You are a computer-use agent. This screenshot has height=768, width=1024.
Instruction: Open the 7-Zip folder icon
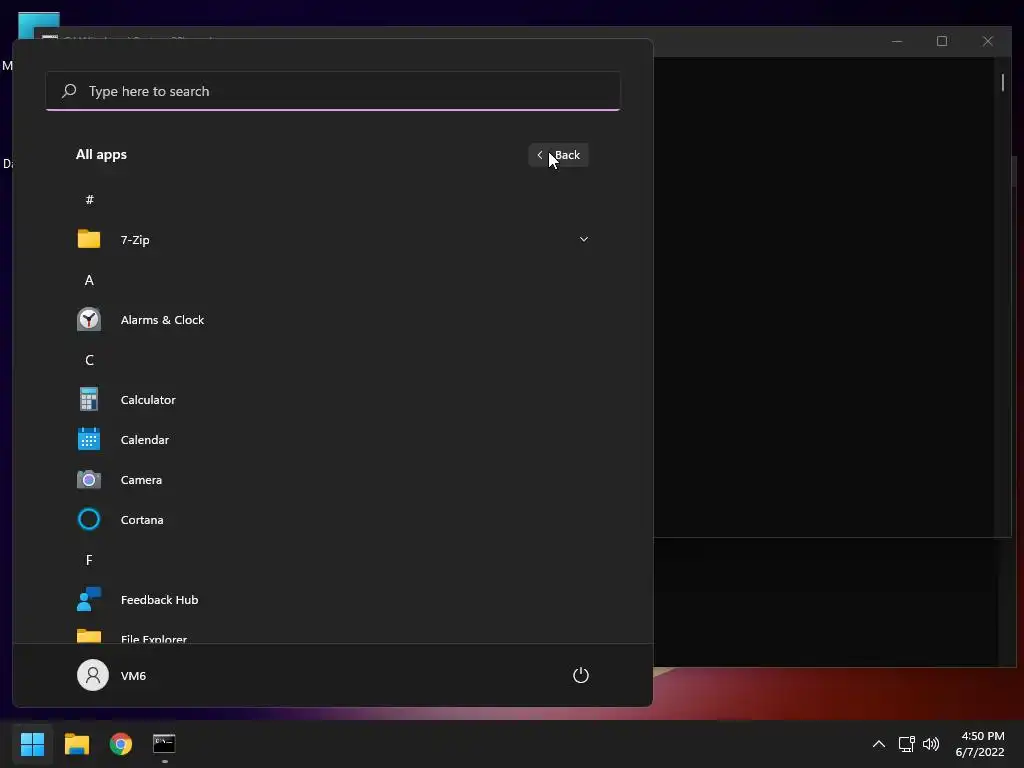point(89,239)
